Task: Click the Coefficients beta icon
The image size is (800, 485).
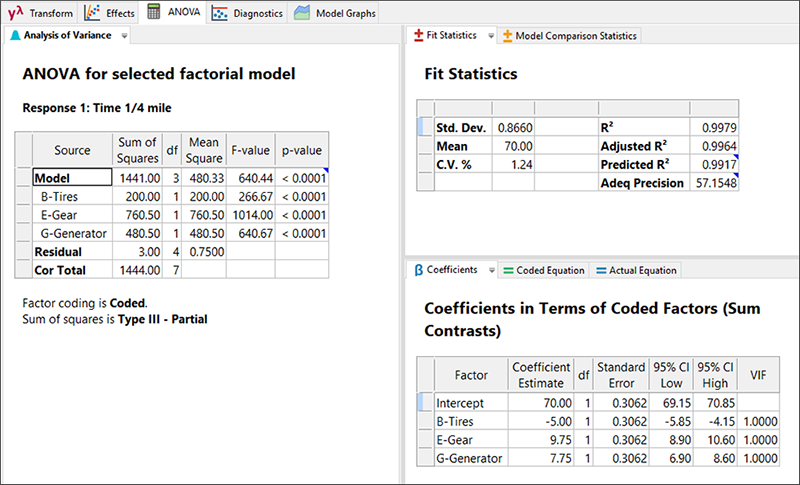Action: point(418,270)
